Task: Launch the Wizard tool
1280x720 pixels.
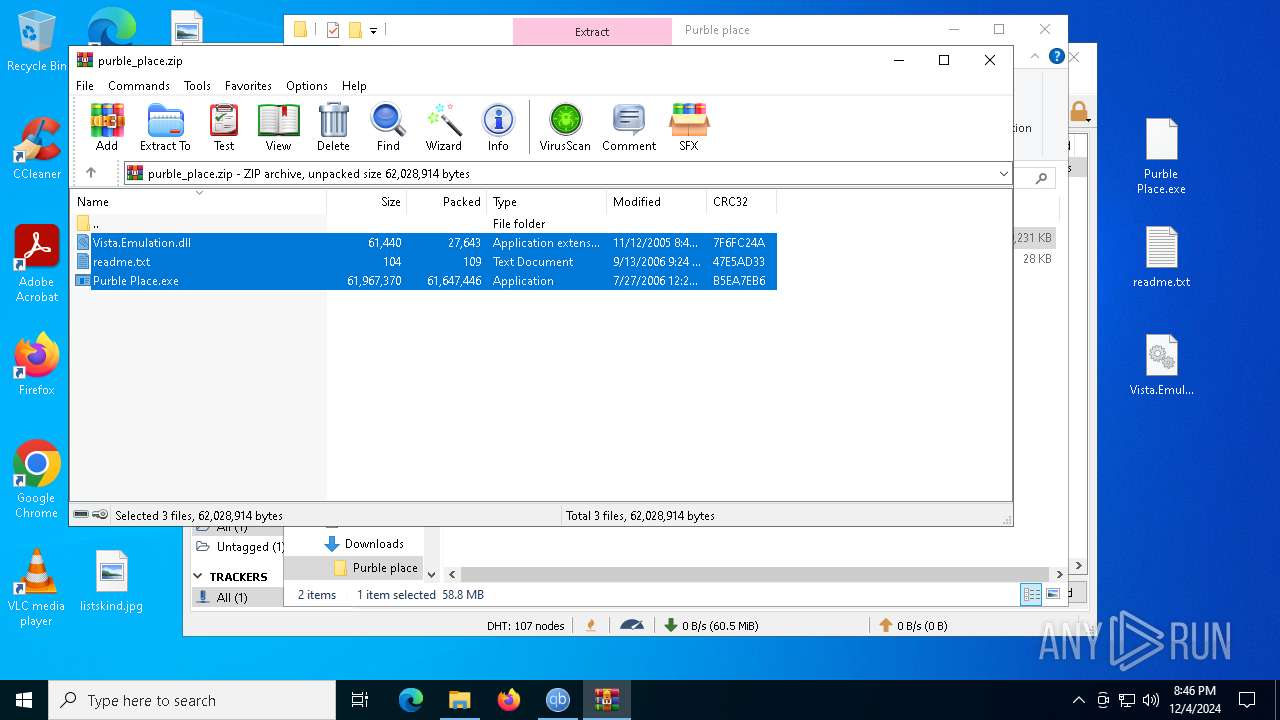Action: (444, 127)
